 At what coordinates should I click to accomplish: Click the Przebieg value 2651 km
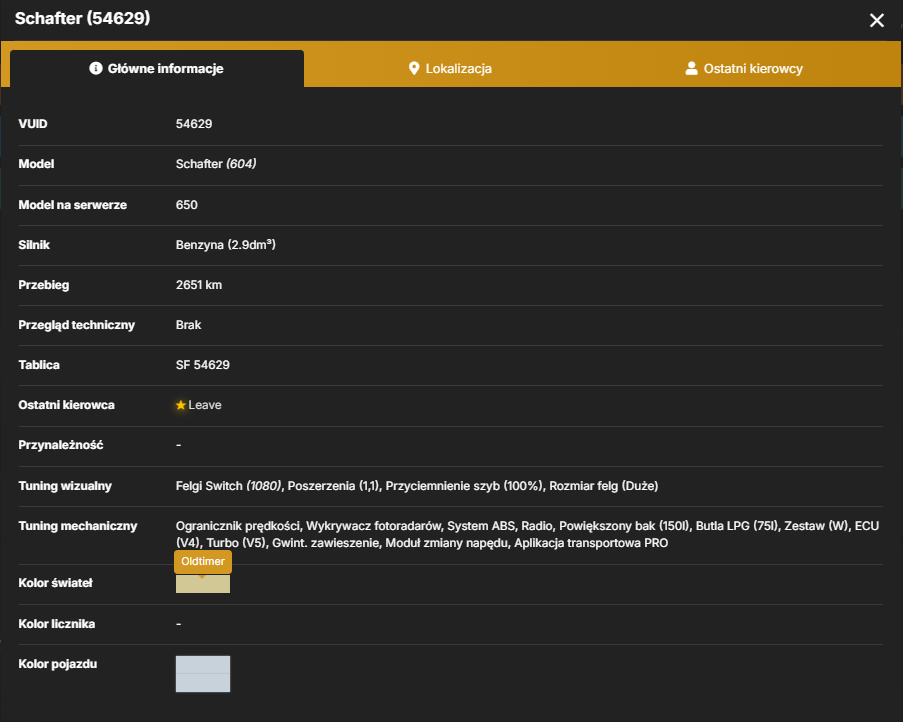coord(199,285)
